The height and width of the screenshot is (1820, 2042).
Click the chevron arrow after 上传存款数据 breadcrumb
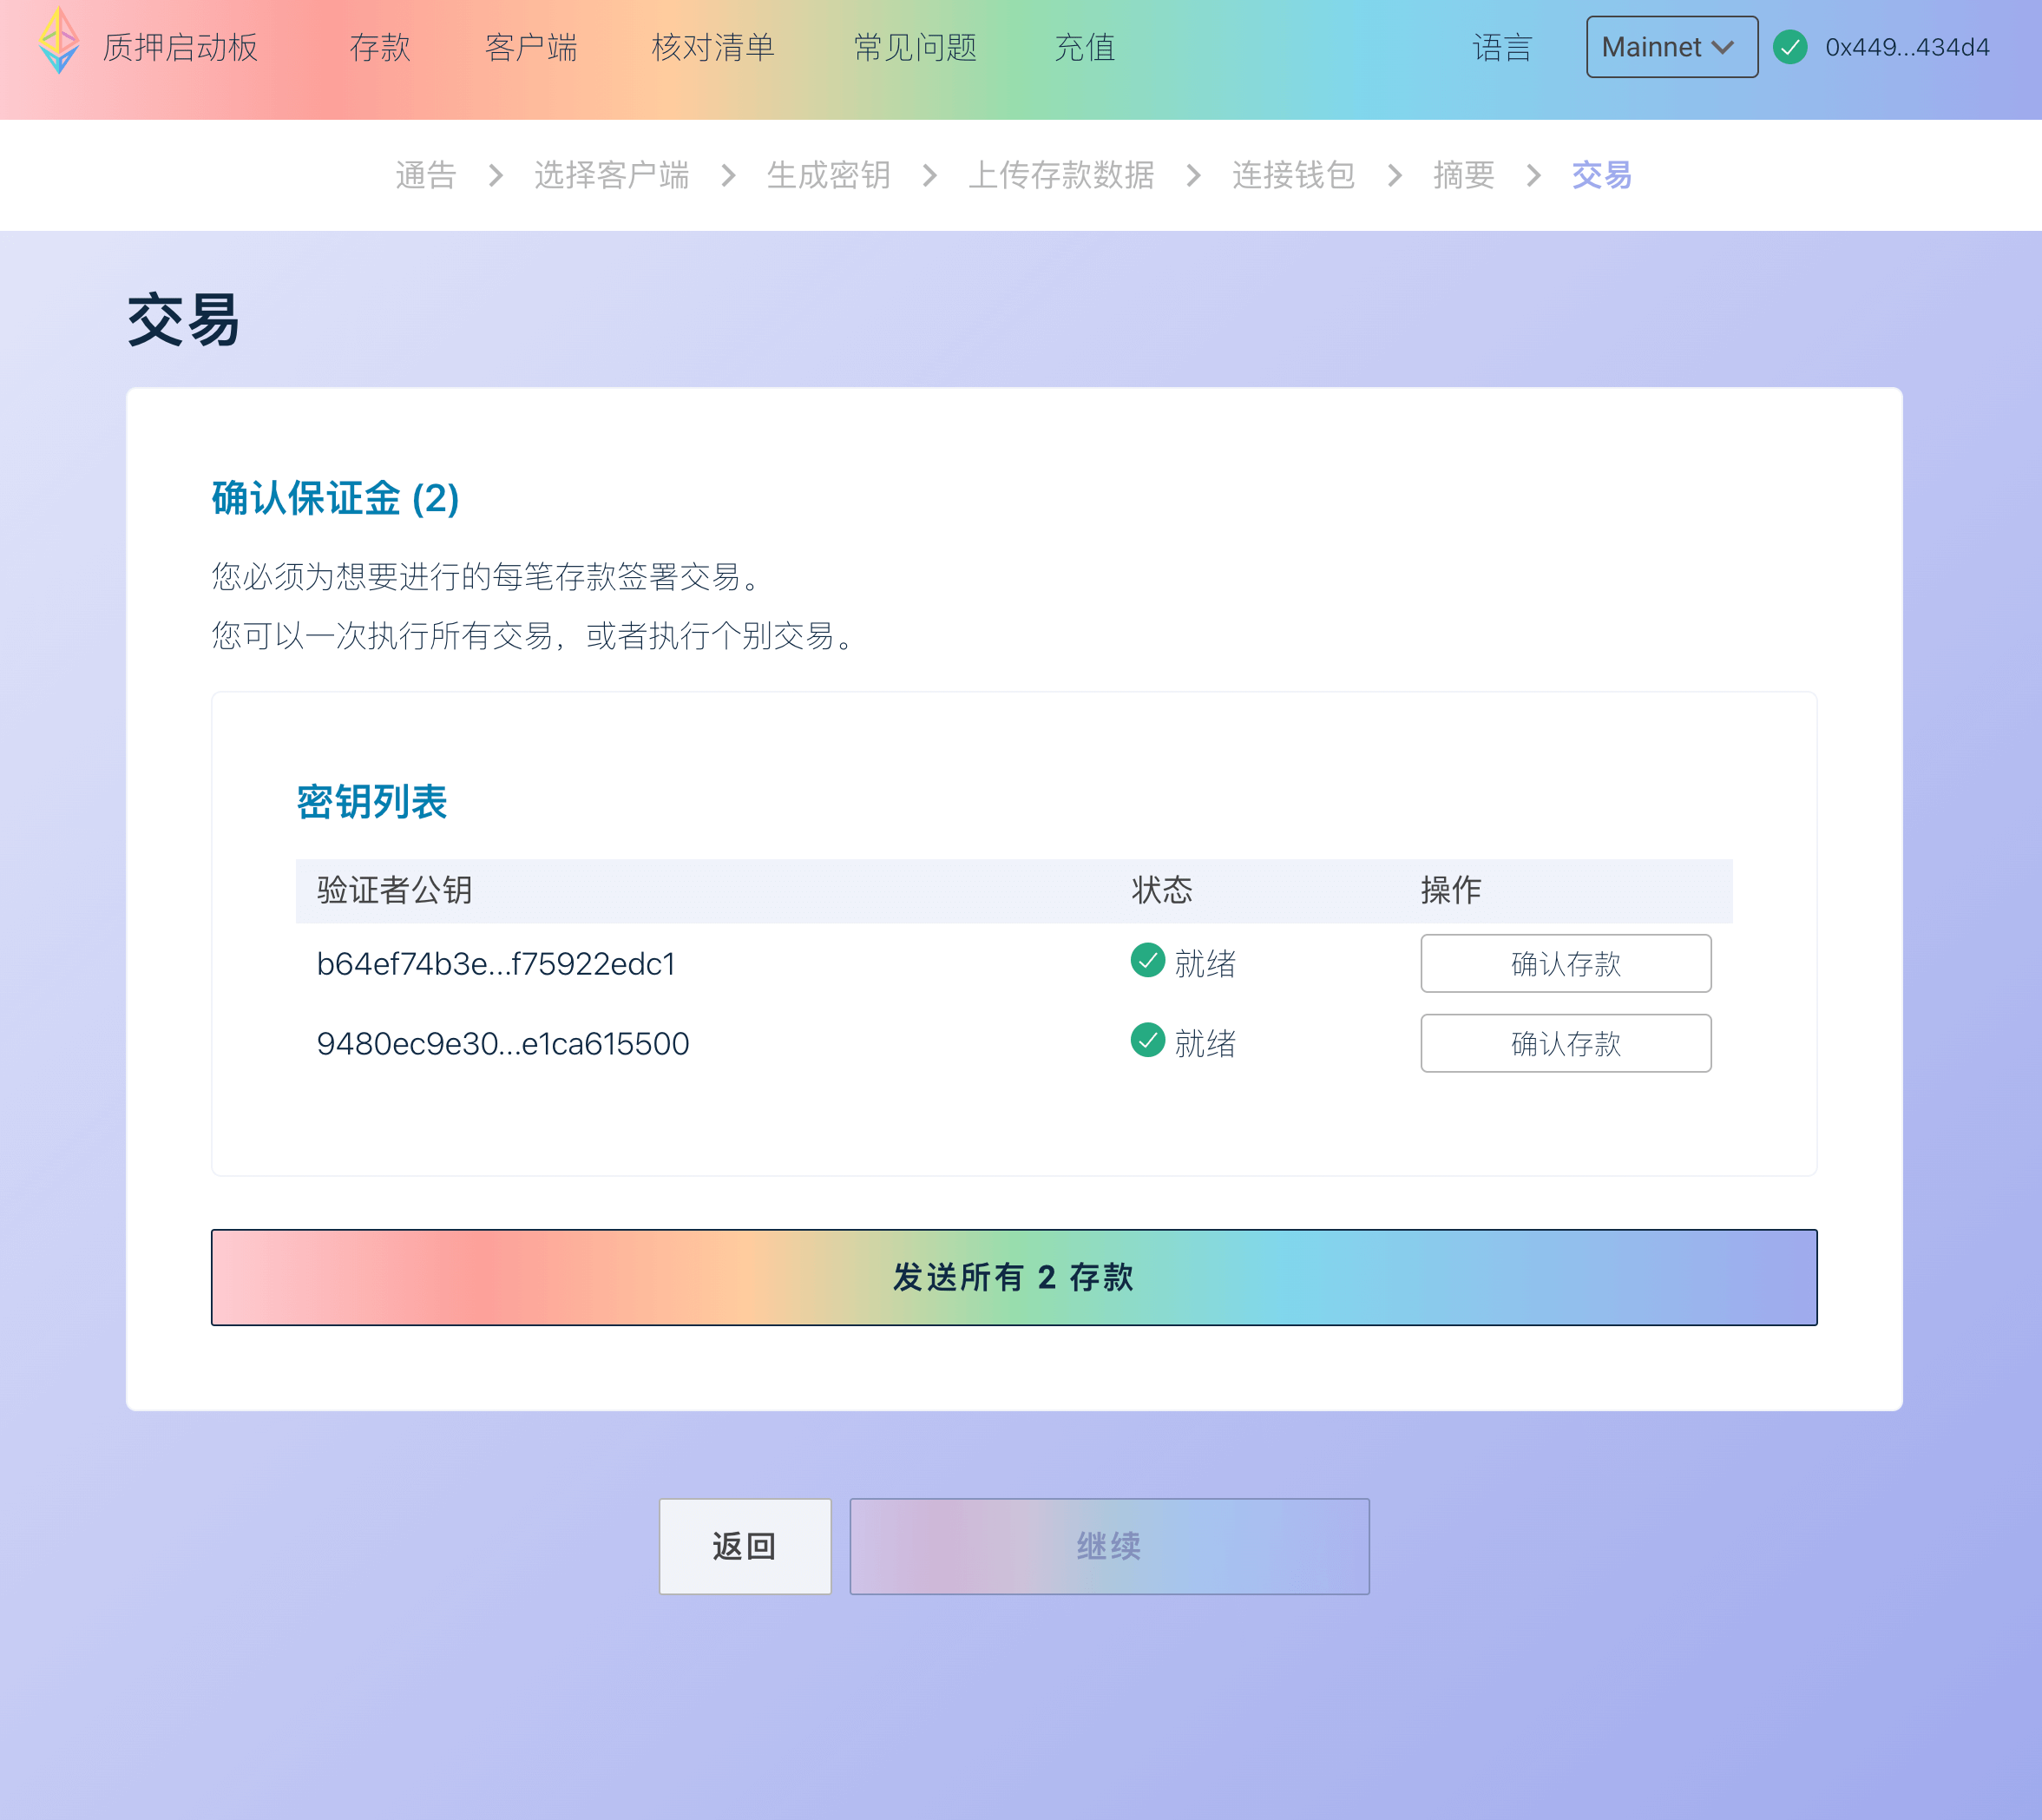(x=1193, y=176)
